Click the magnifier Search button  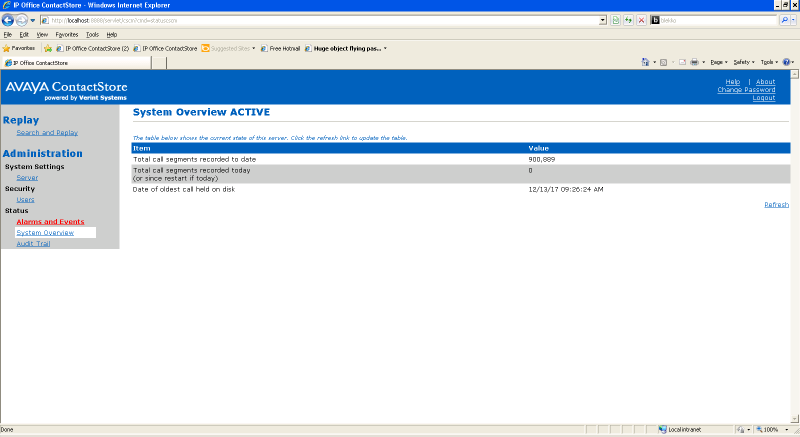784,20
